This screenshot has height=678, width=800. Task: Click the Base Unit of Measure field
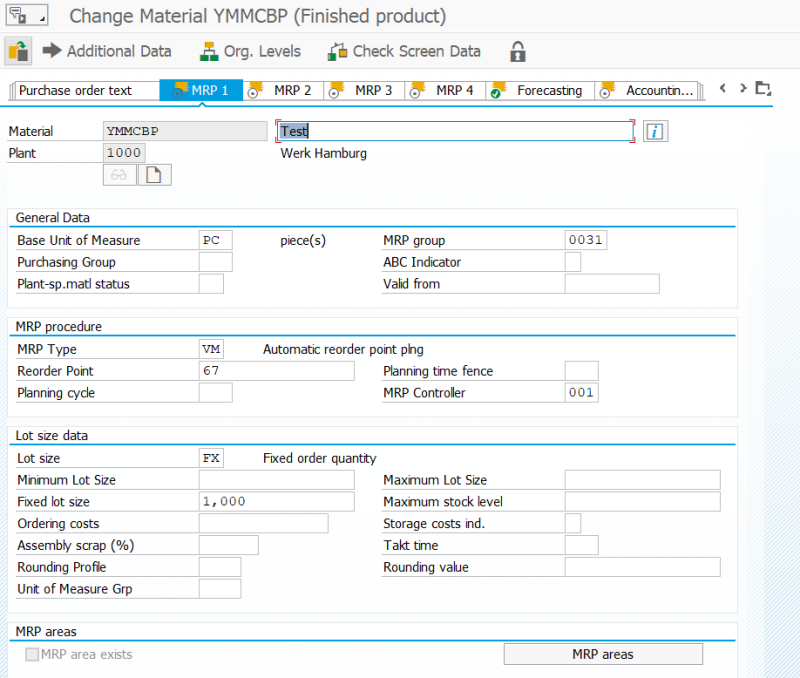click(215, 240)
